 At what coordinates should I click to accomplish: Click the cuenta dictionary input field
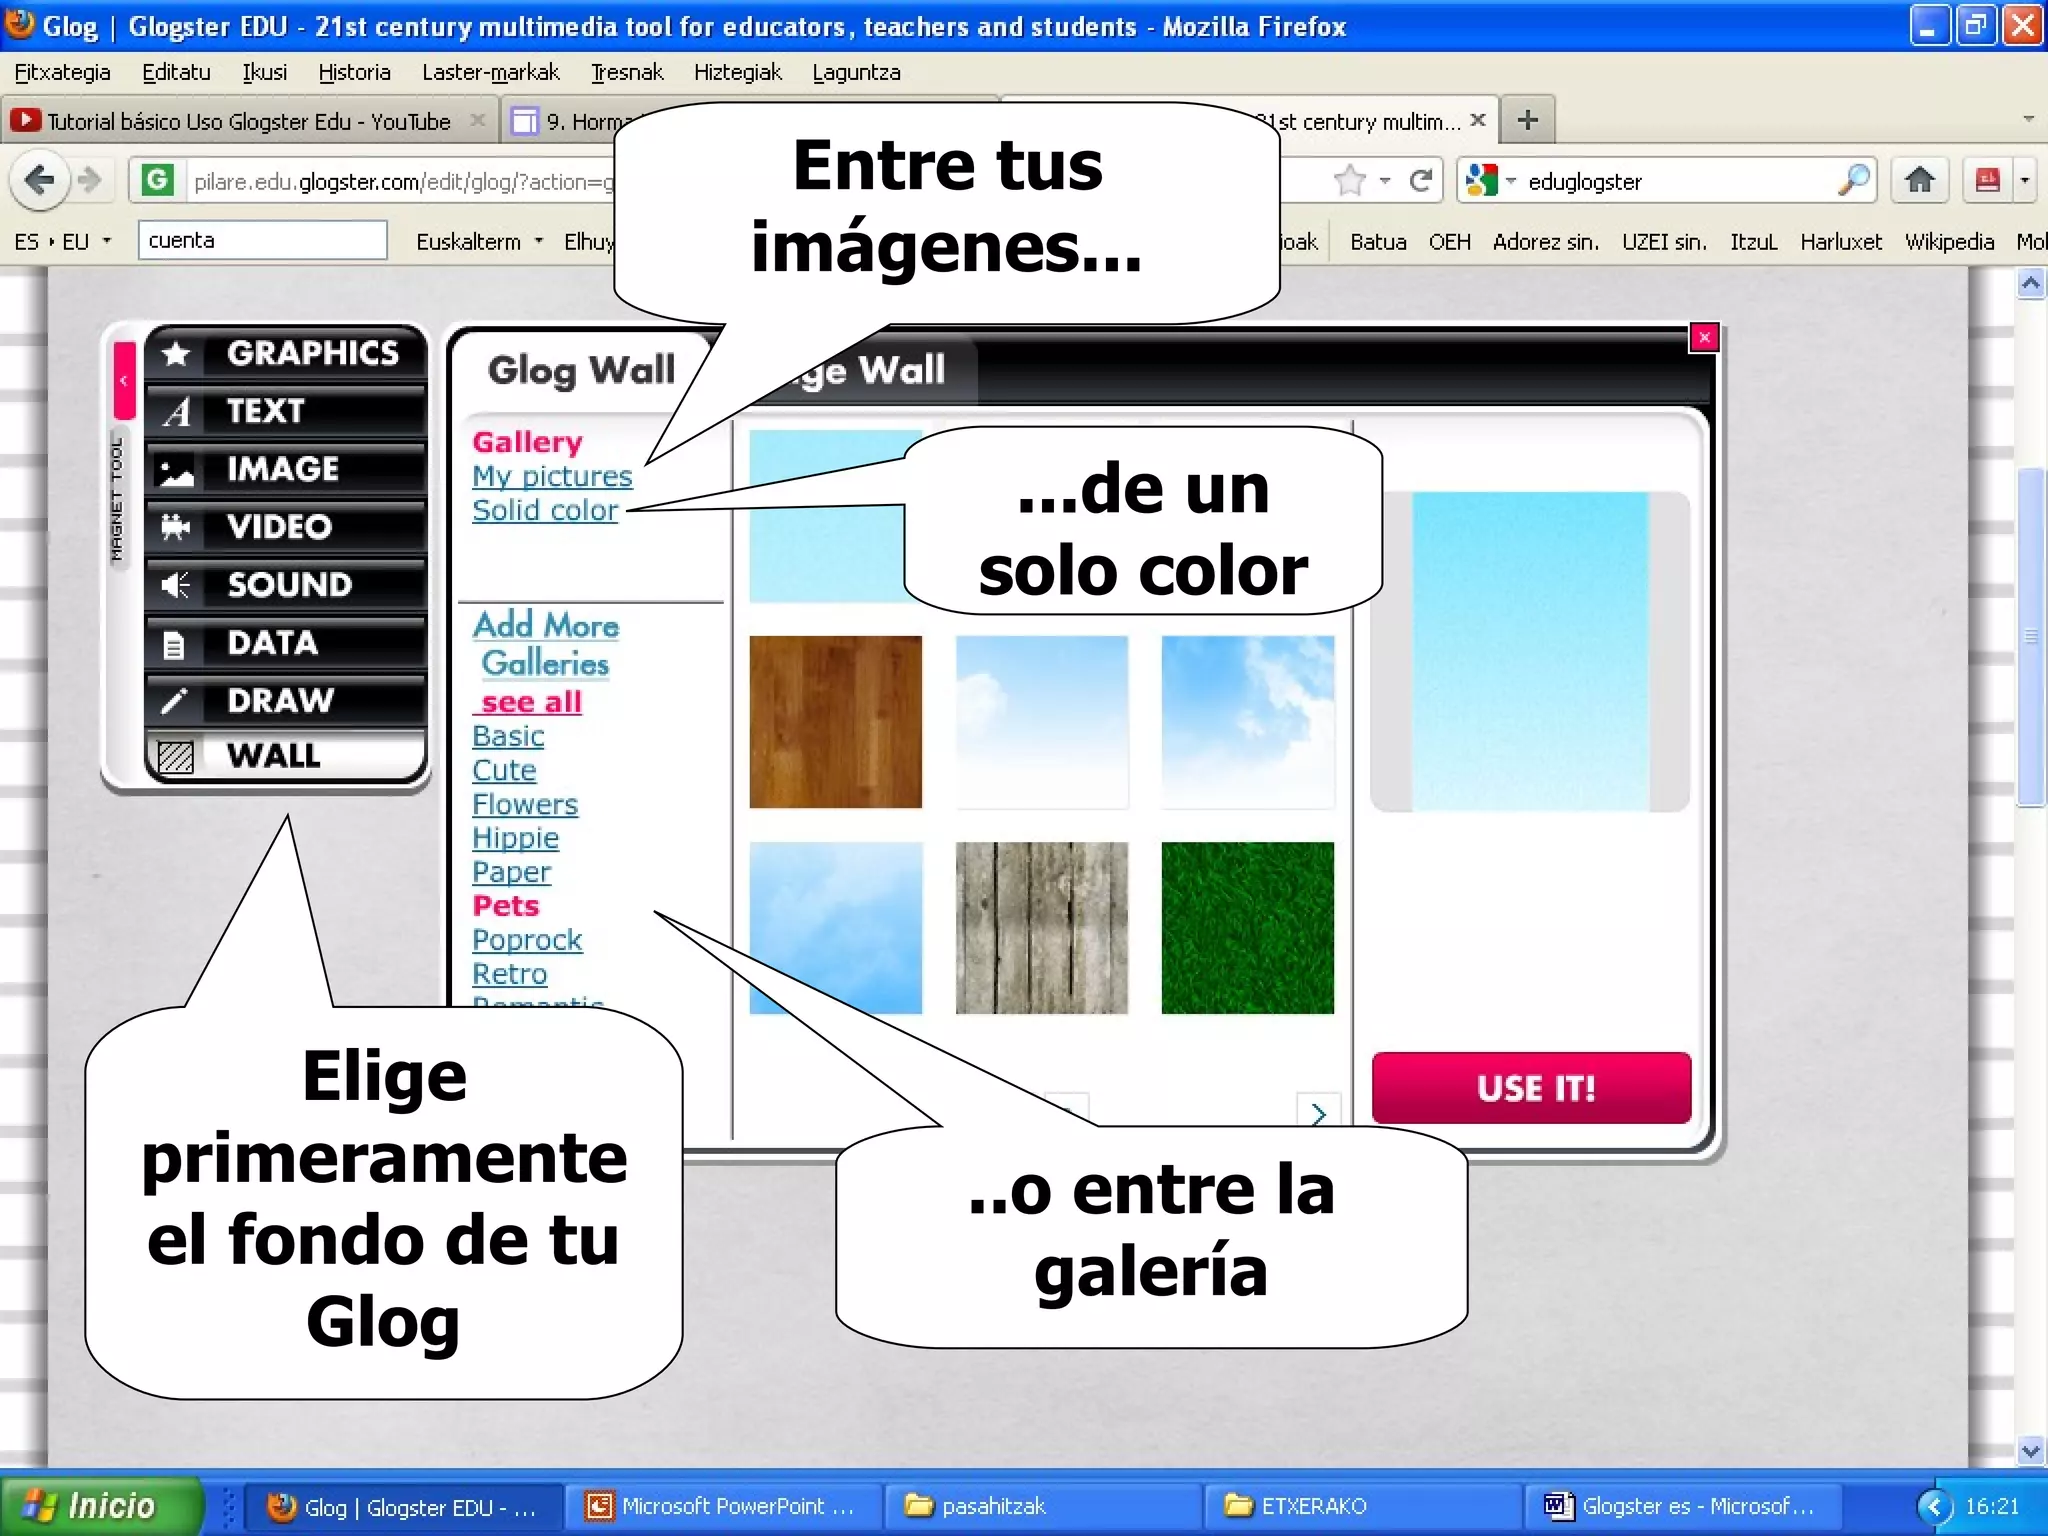pos(262,240)
